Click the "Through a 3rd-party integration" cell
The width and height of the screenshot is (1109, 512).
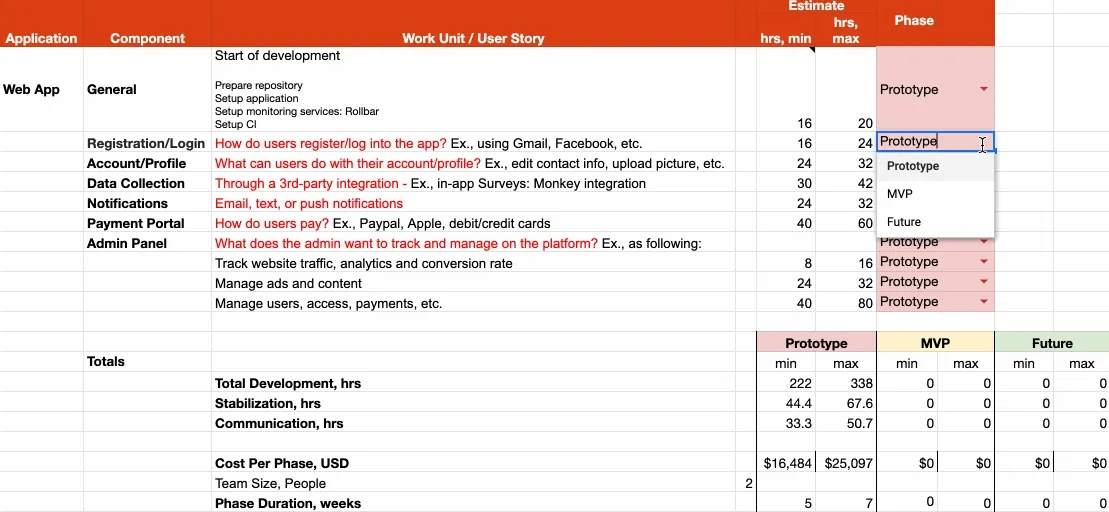click(x=473, y=183)
